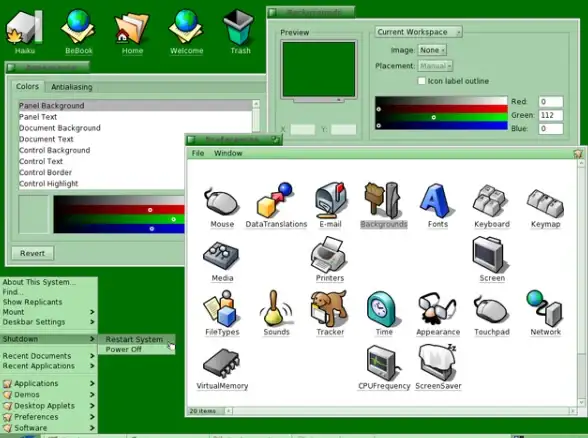Open the Tracker dog icon

[x=329, y=309]
